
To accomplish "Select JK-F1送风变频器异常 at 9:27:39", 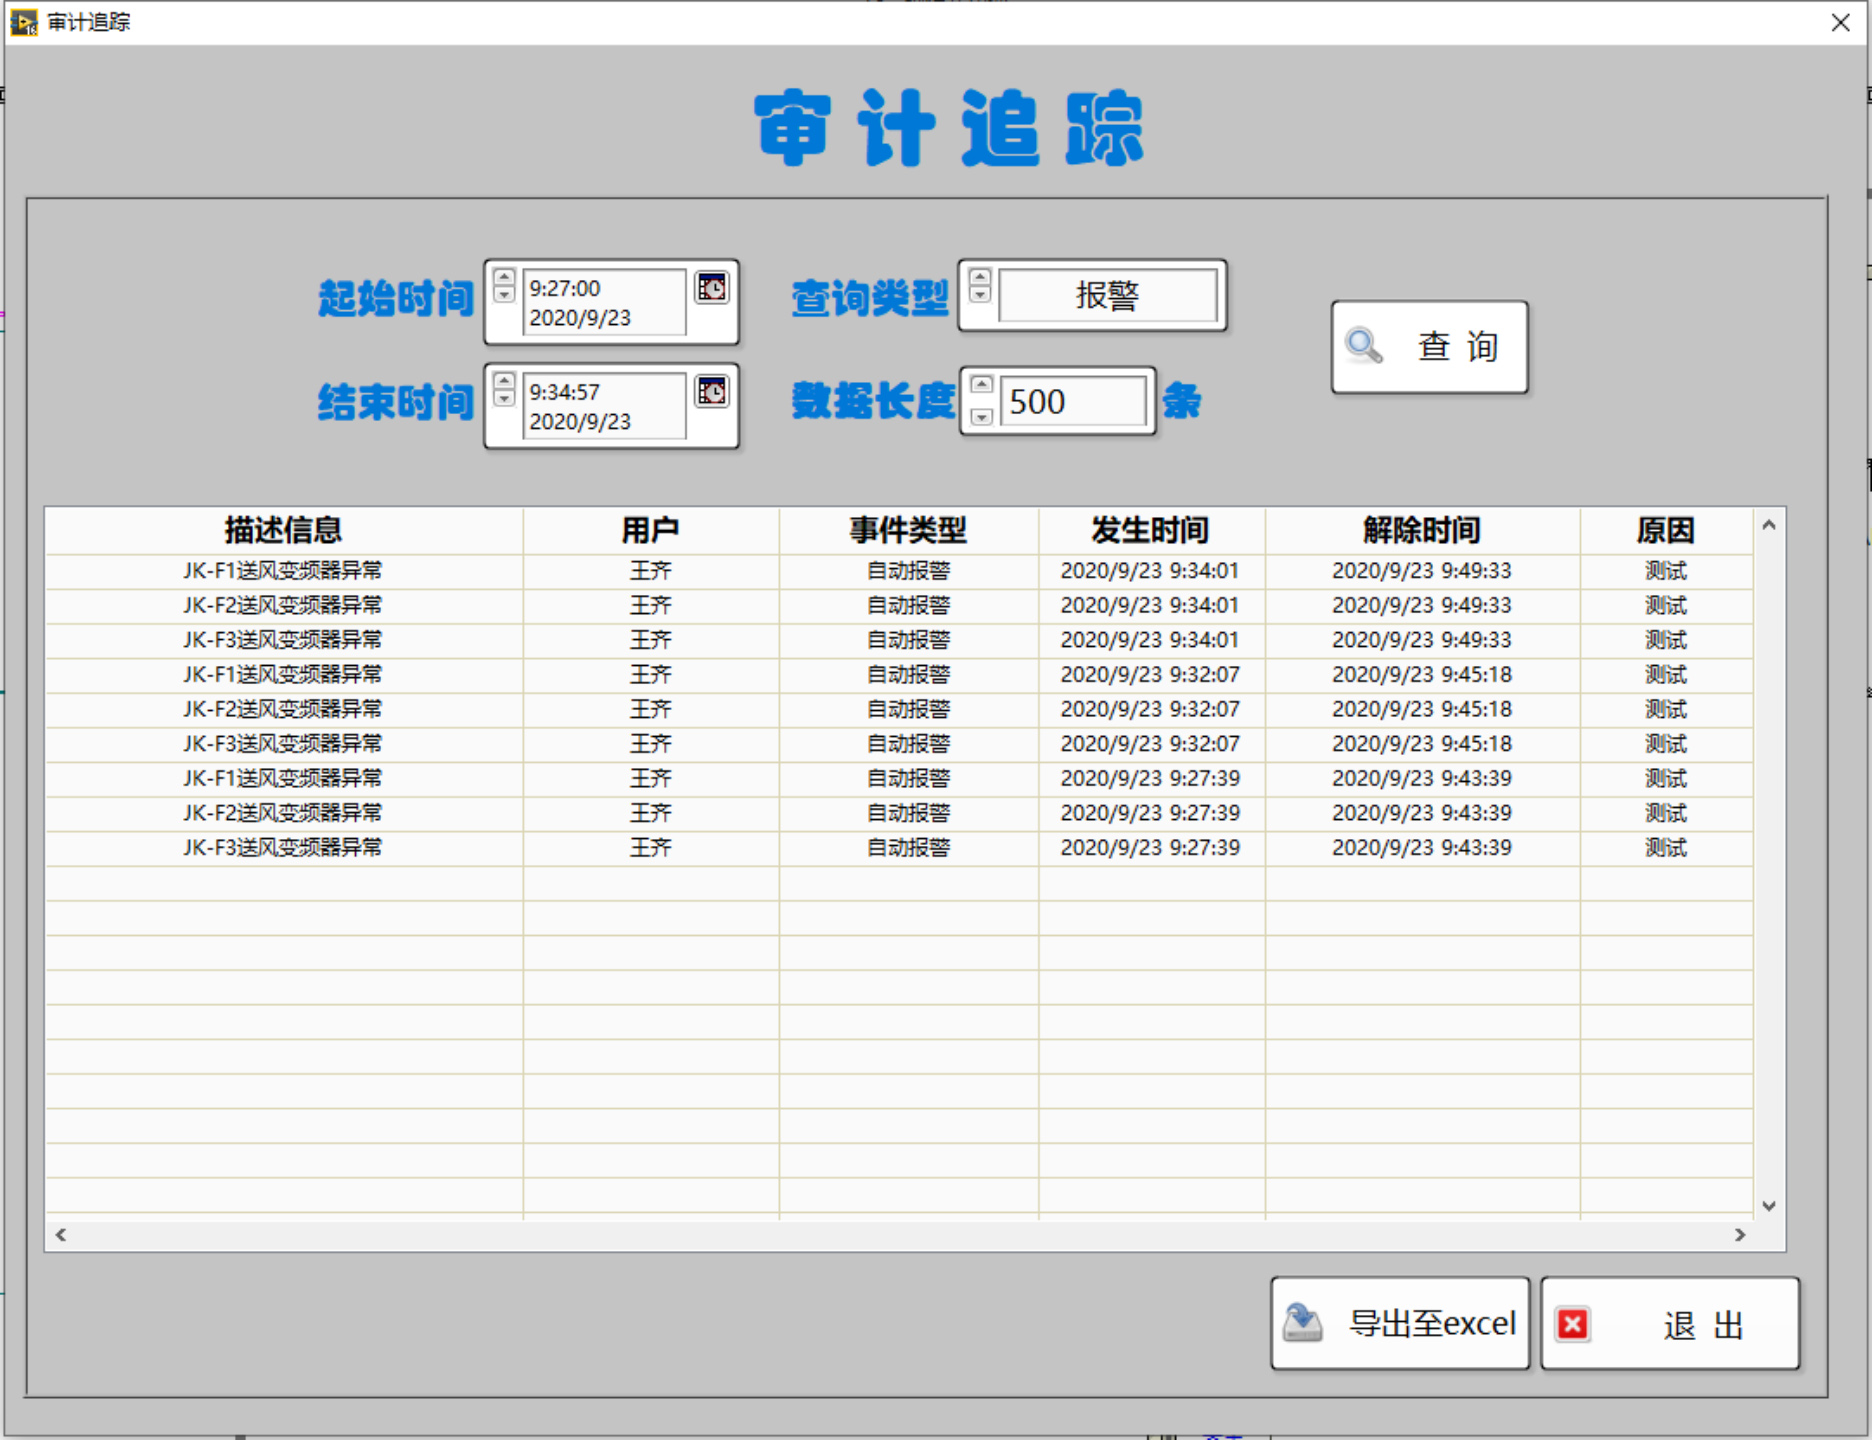I will coord(283,779).
